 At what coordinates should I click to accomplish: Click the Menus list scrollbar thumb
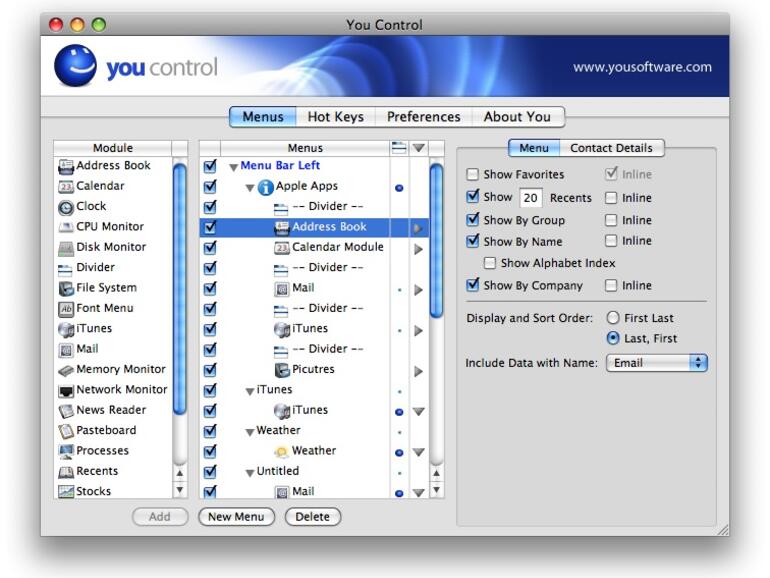(x=436, y=241)
